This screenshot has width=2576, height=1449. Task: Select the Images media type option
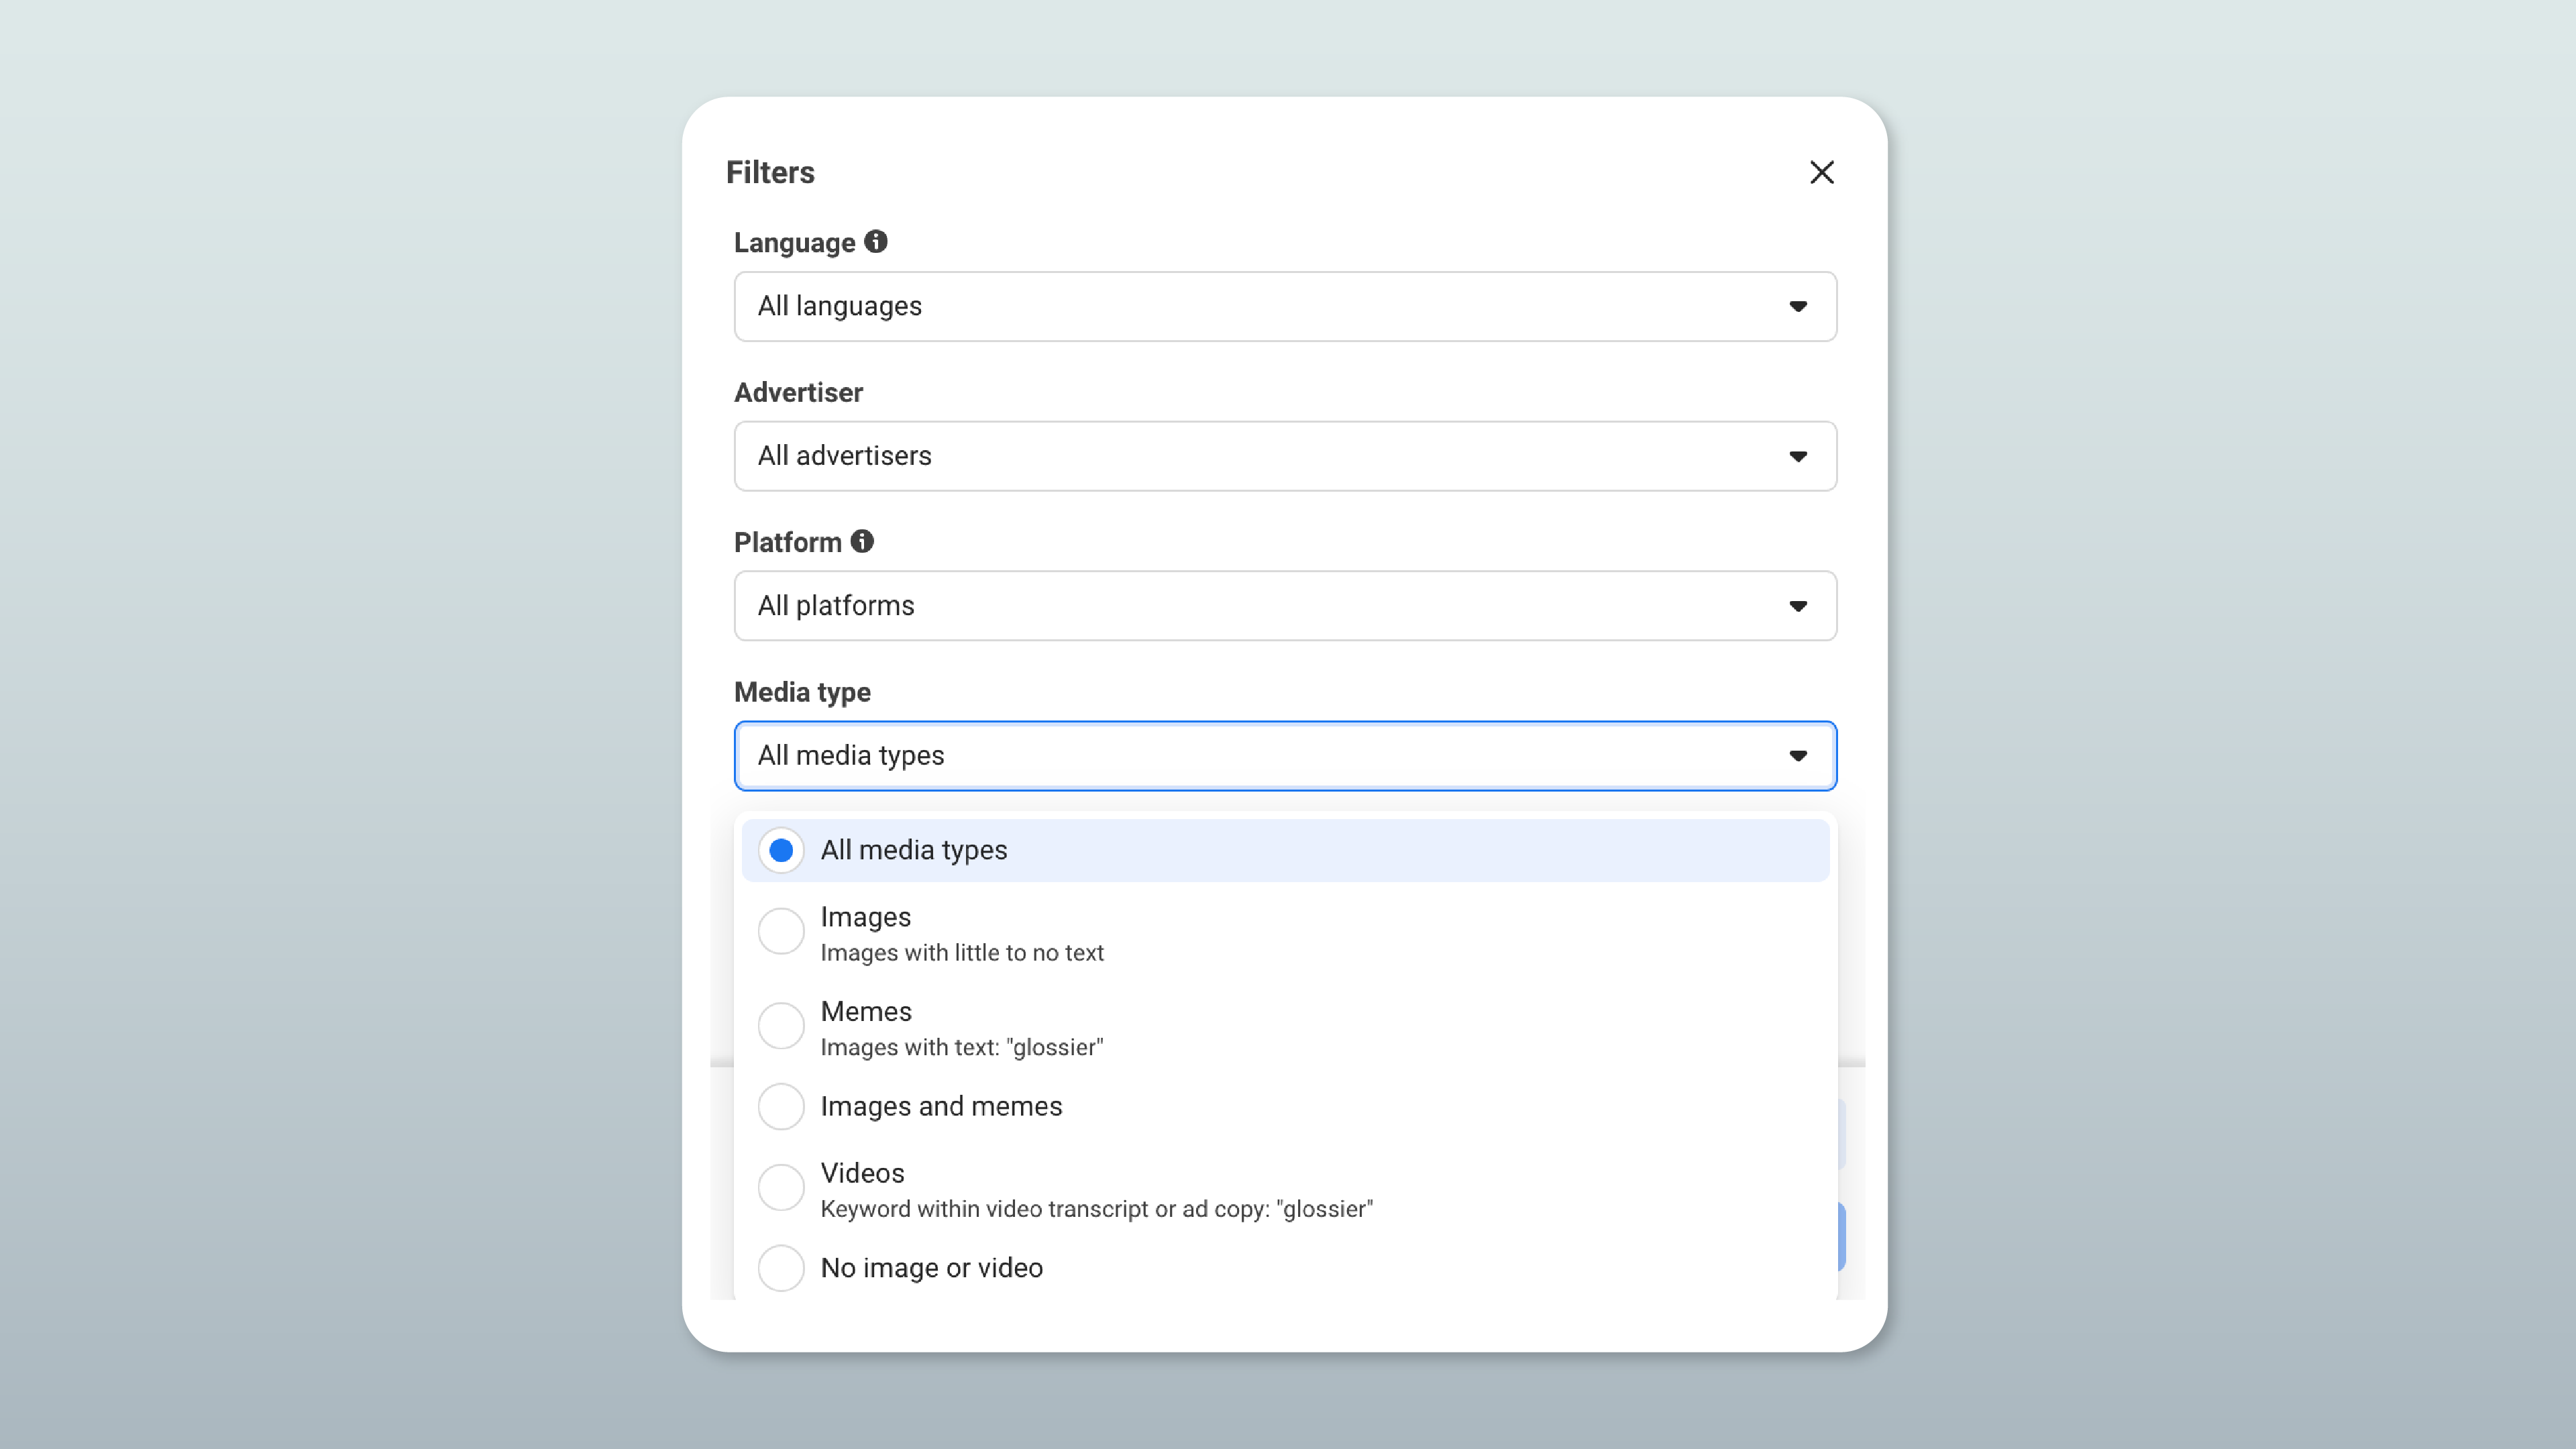point(781,931)
